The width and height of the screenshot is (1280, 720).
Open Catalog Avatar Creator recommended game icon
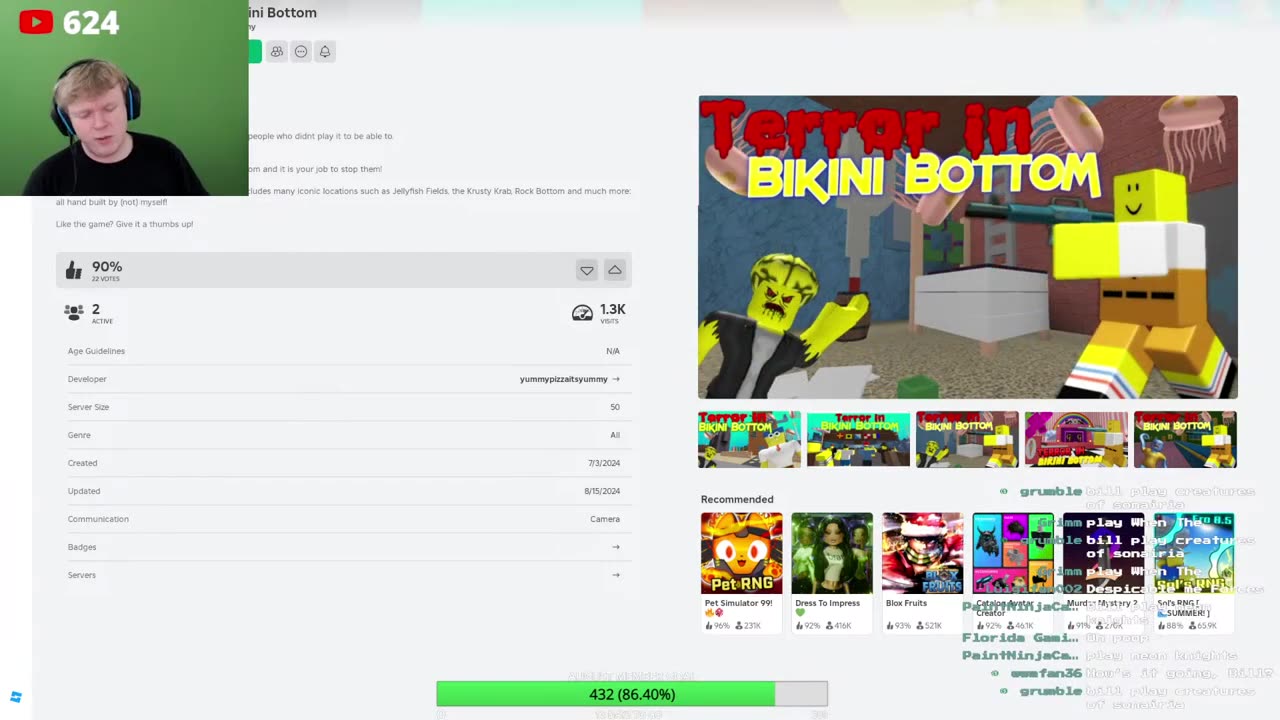click(1013, 553)
